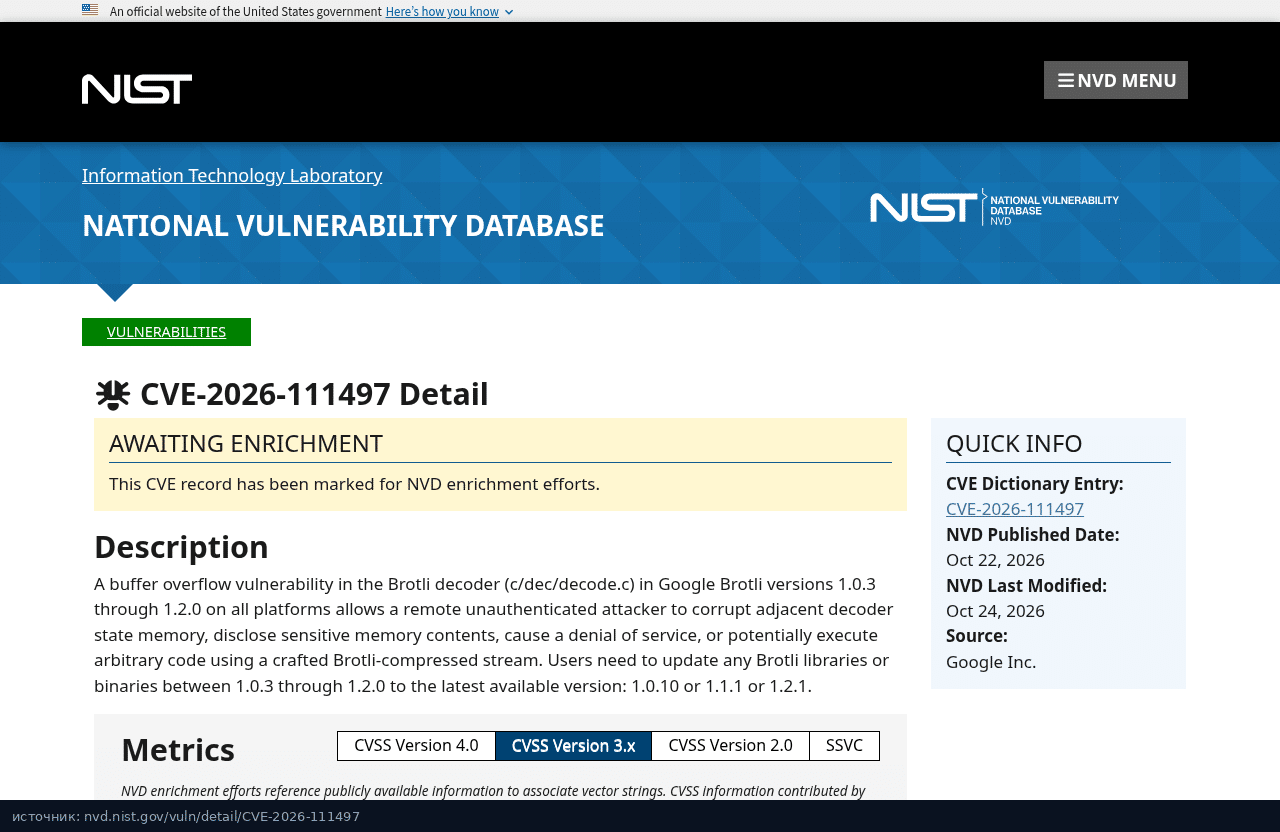
Task: Click the US flag icon in the banner
Action: click(x=90, y=10)
